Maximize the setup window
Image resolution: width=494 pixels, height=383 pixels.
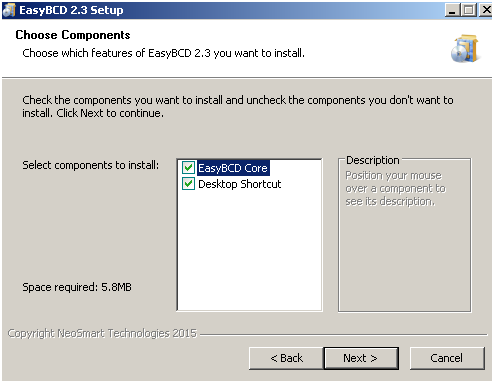(x=468, y=10)
